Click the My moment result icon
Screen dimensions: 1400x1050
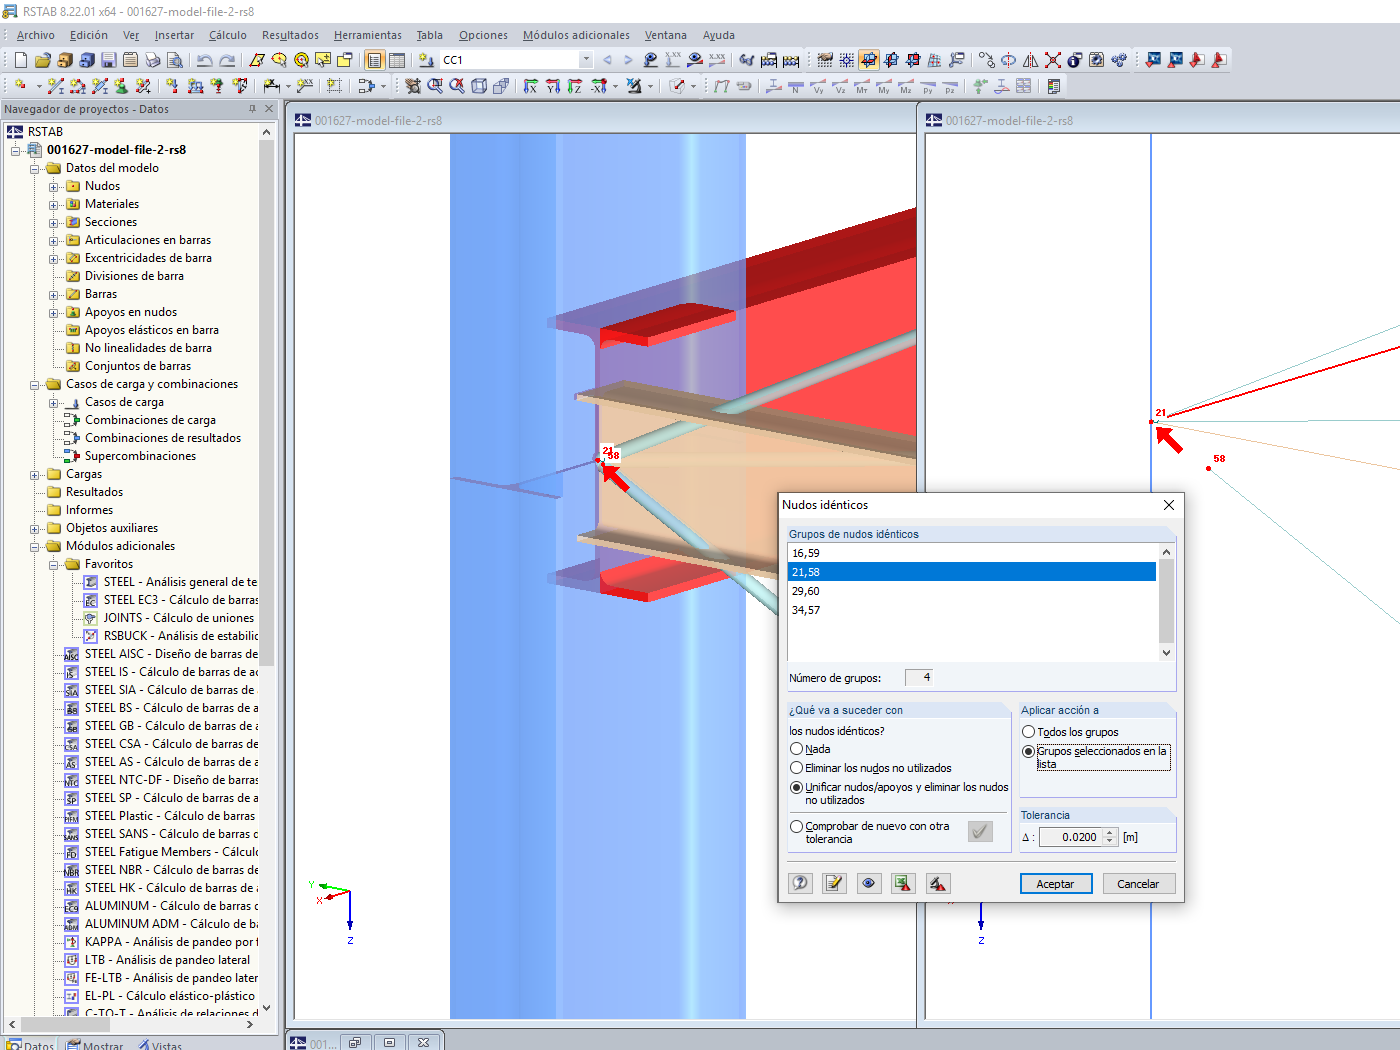tap(884, 86)
